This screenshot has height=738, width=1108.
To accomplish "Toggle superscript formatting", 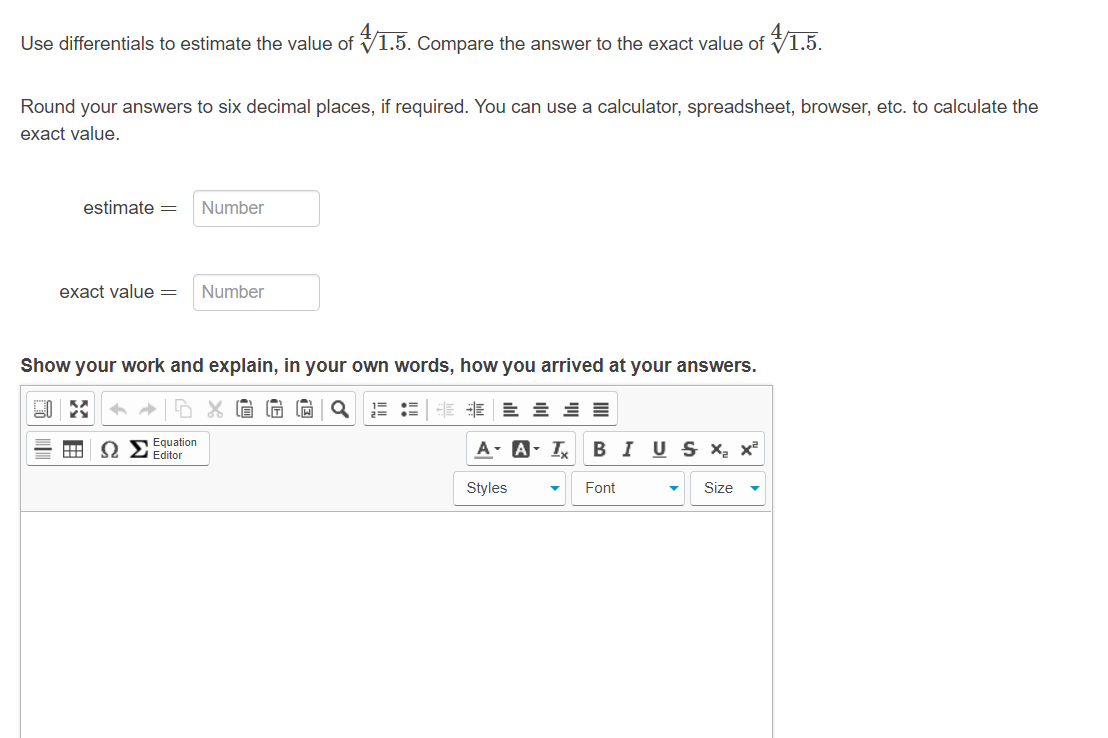I will tap(748, 449).
